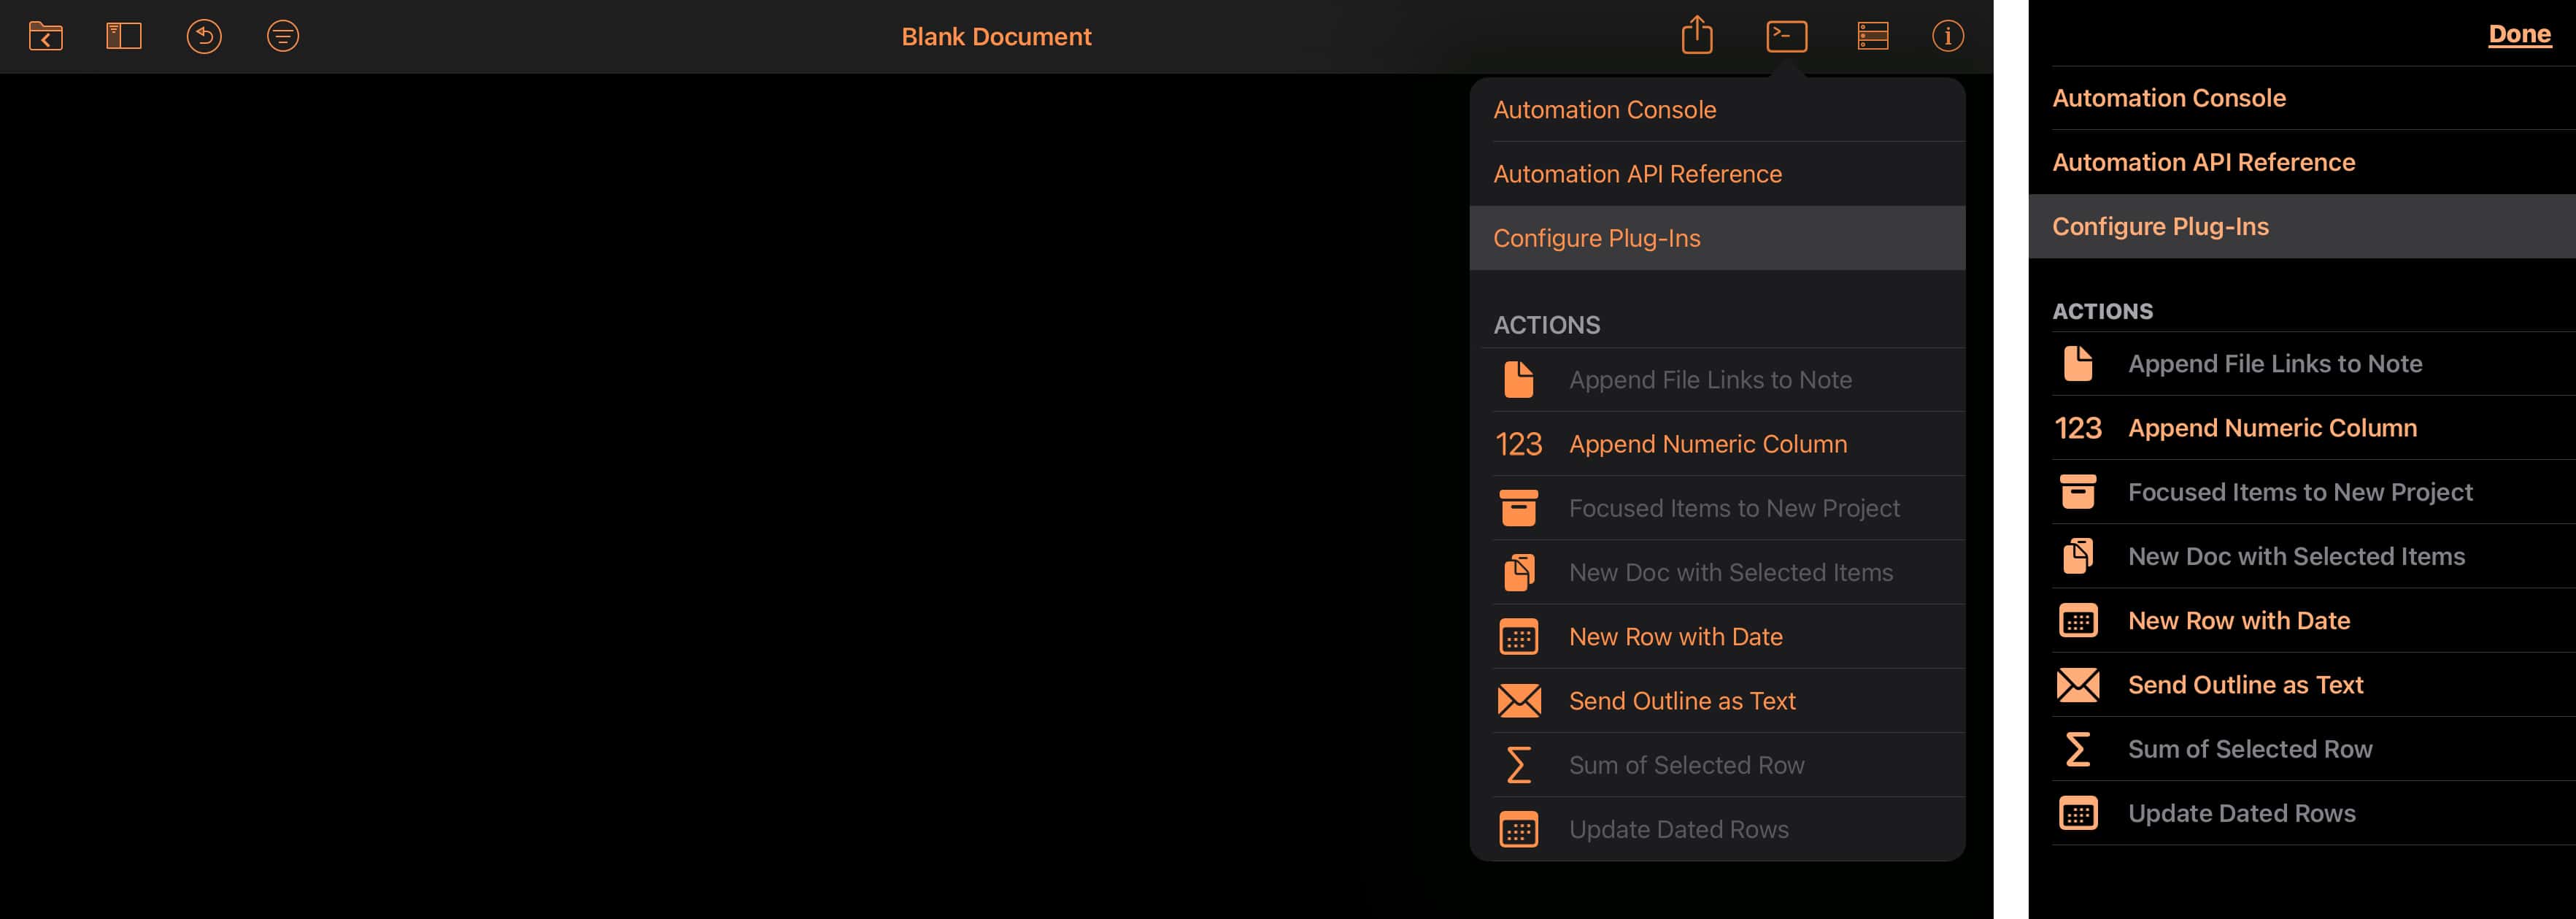This screenshot has height=919, width=2576.
Task: Open the share/export panel icon
Action: tap(1699, 33)
